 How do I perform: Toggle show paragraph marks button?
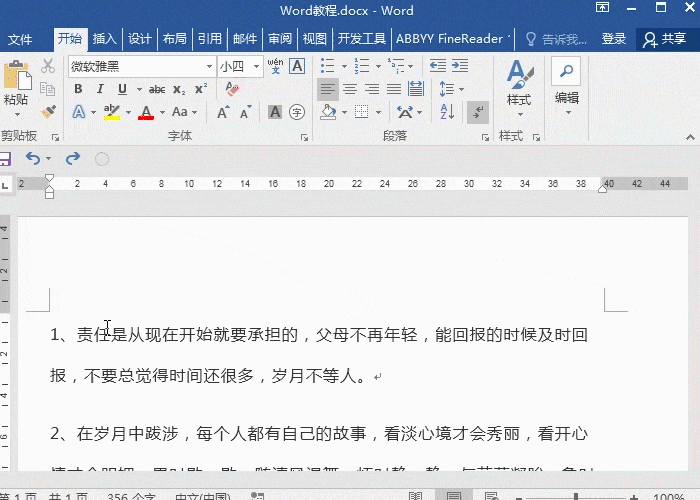pyautogui.click(x=478, y=112)
